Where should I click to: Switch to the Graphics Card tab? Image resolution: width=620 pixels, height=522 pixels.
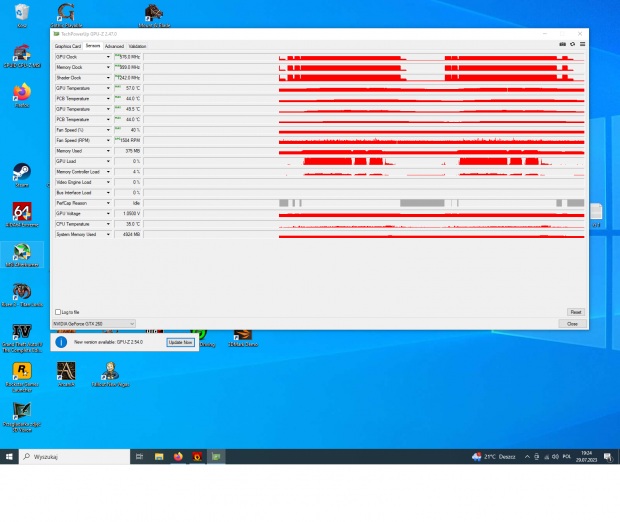click(68, 46)
